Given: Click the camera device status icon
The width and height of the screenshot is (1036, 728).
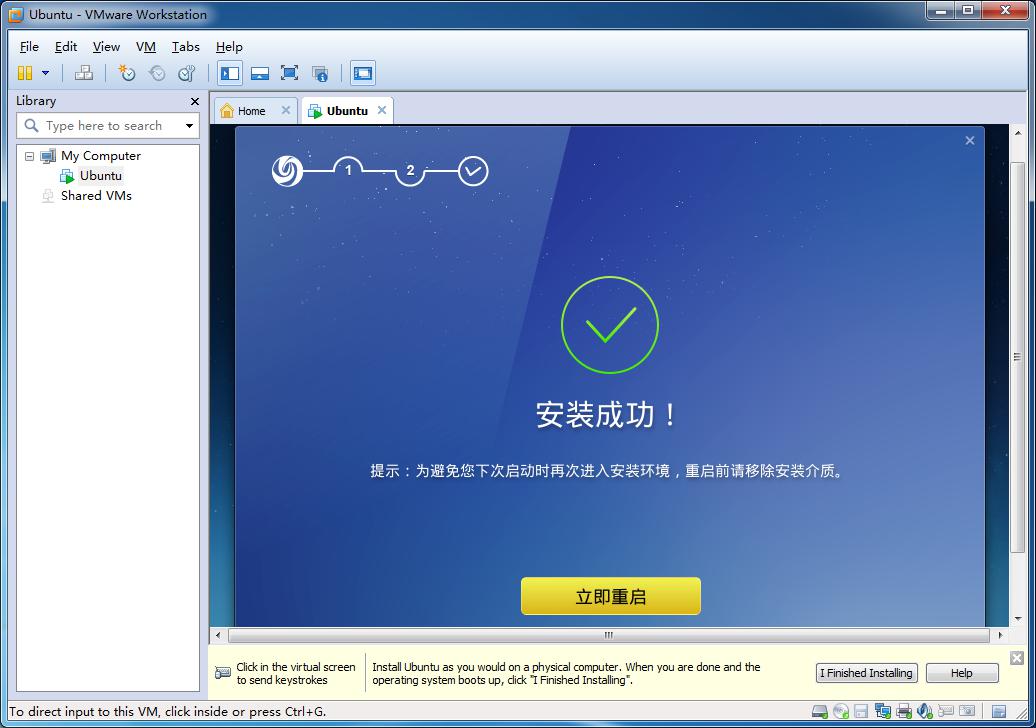Looking at the screenshot, I should click(x=967, y=711).
